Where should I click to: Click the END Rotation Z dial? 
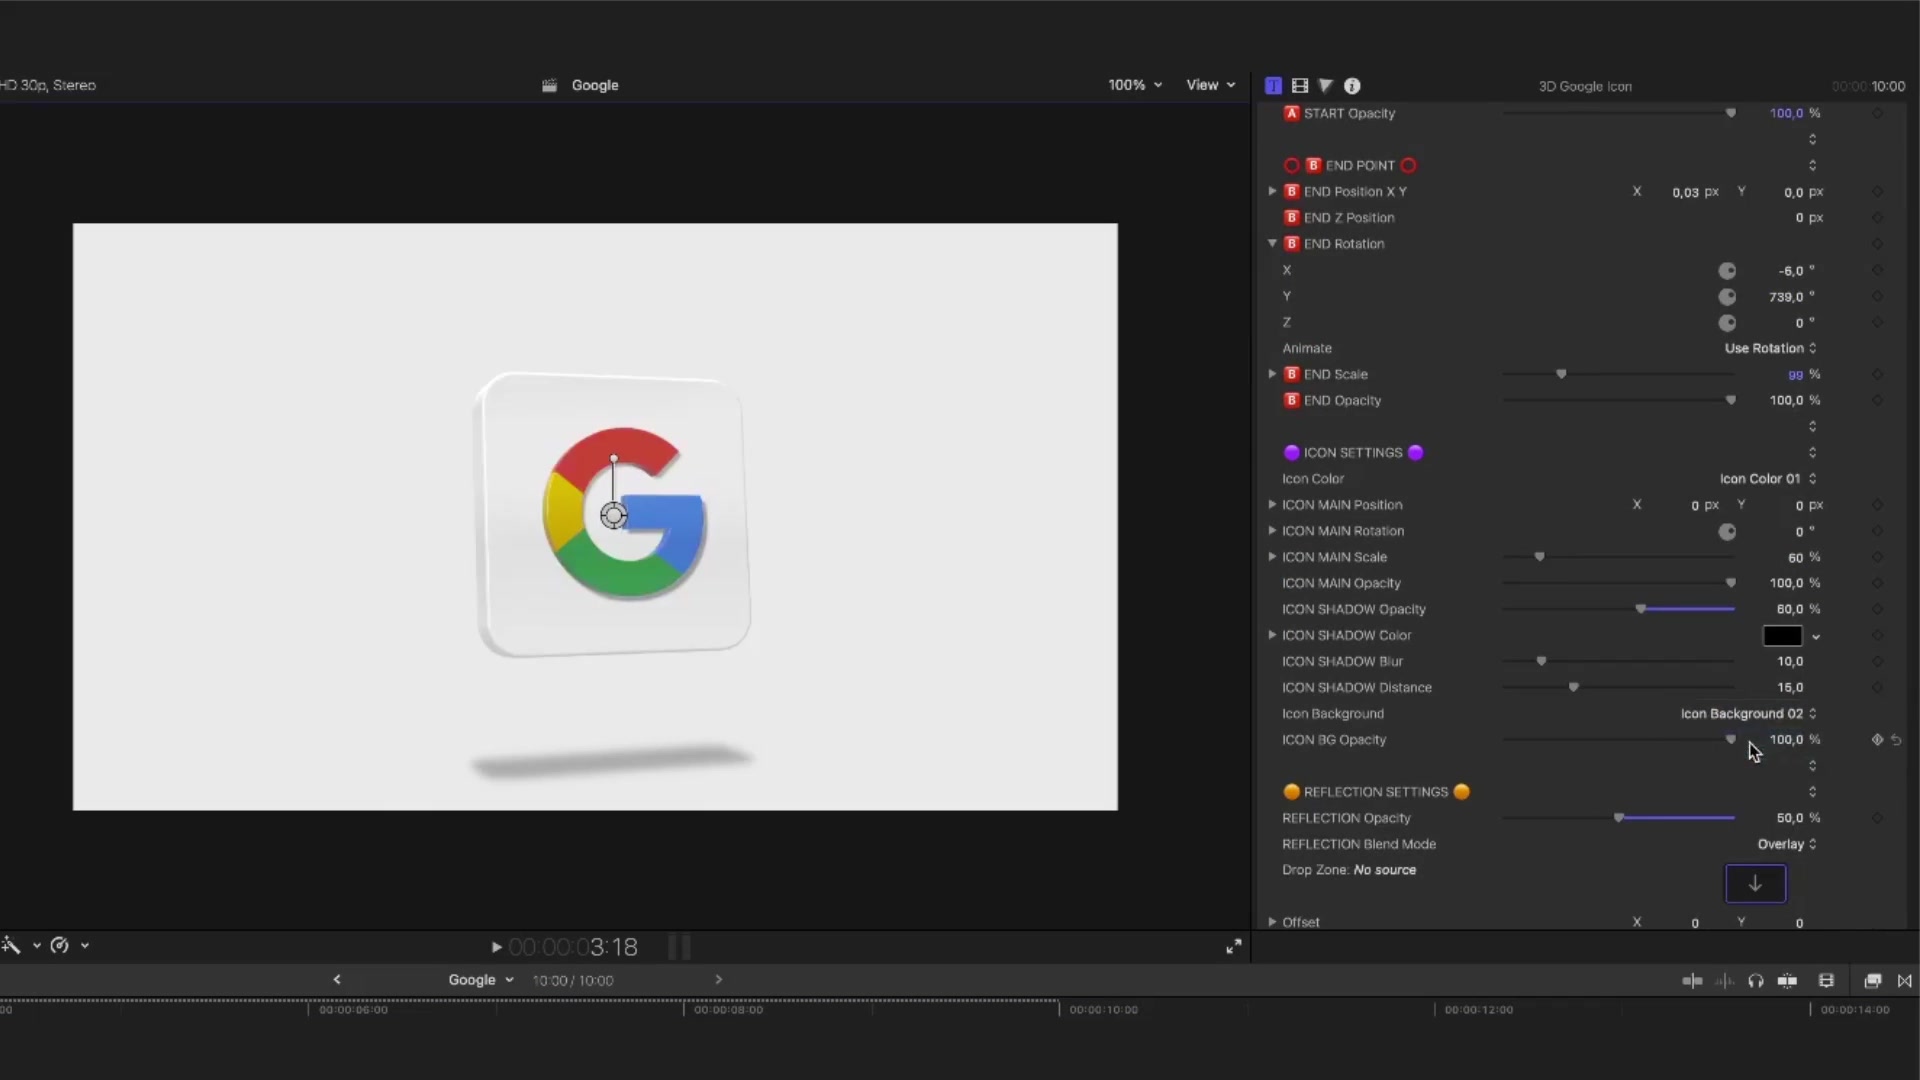pyautogui.click(x=1727, y=323)
